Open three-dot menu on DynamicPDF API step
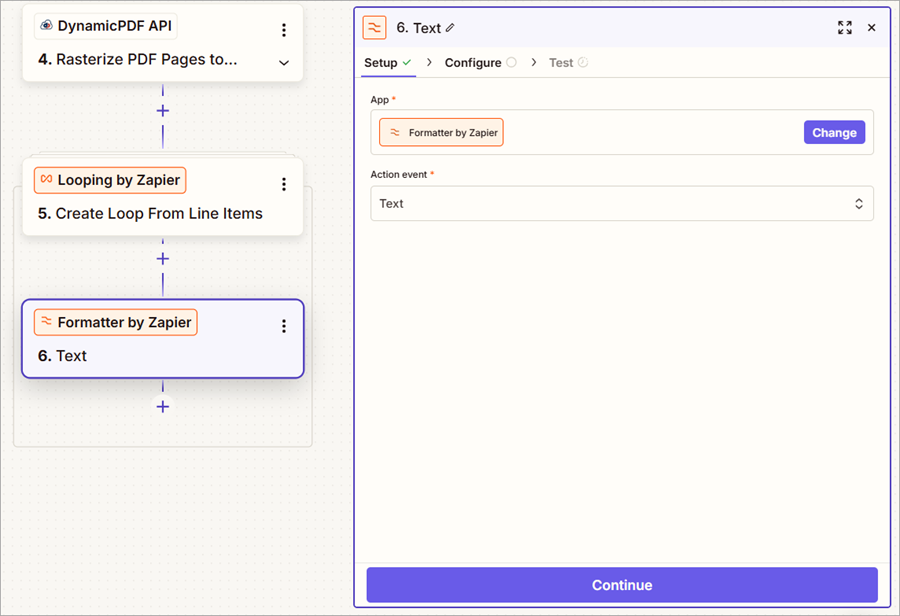This screenshot has width=900, height=616. coord(284,30)
